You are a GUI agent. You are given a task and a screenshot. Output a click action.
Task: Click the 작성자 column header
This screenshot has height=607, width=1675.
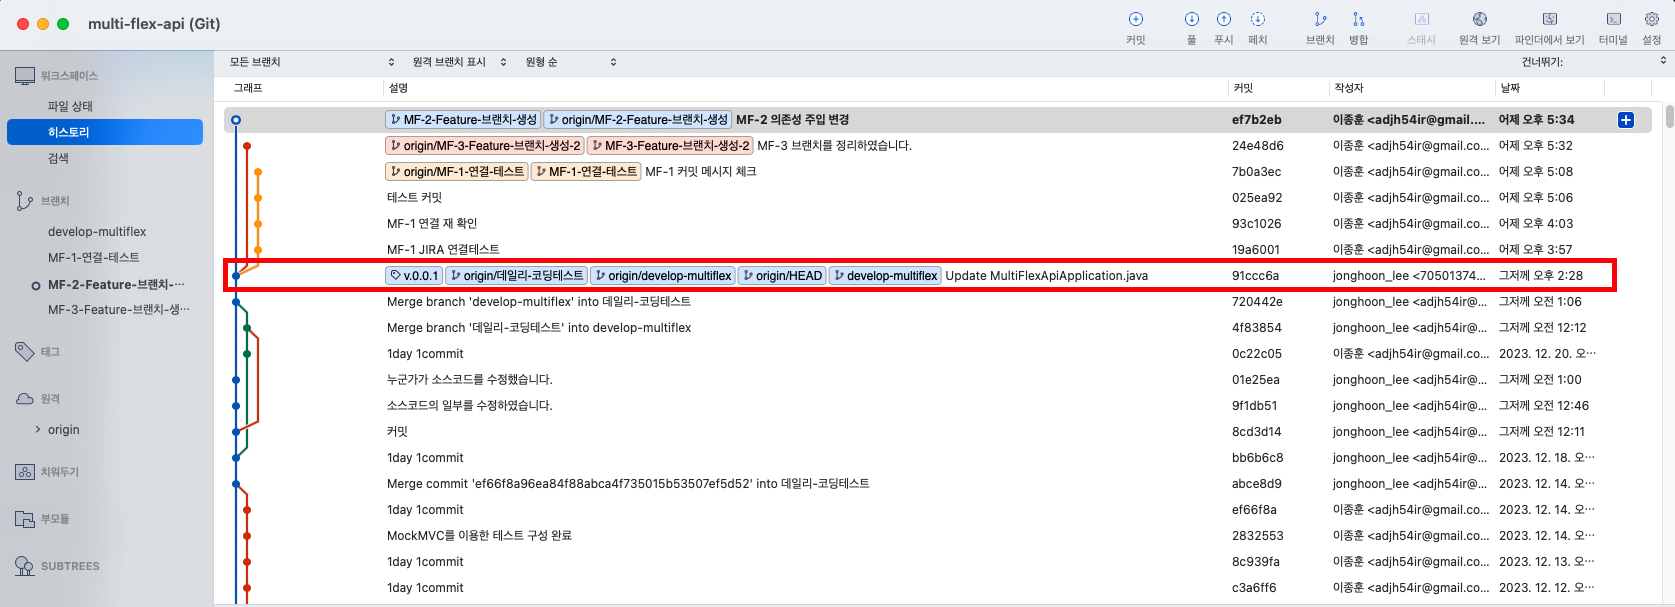pyautogui.click(x=1349, y=88)
